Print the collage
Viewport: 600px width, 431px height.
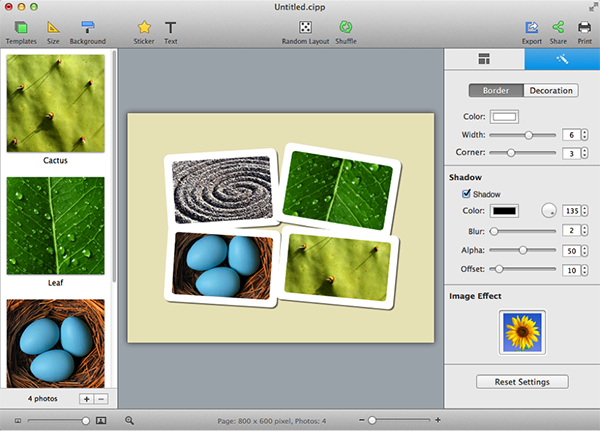[584, 28]
